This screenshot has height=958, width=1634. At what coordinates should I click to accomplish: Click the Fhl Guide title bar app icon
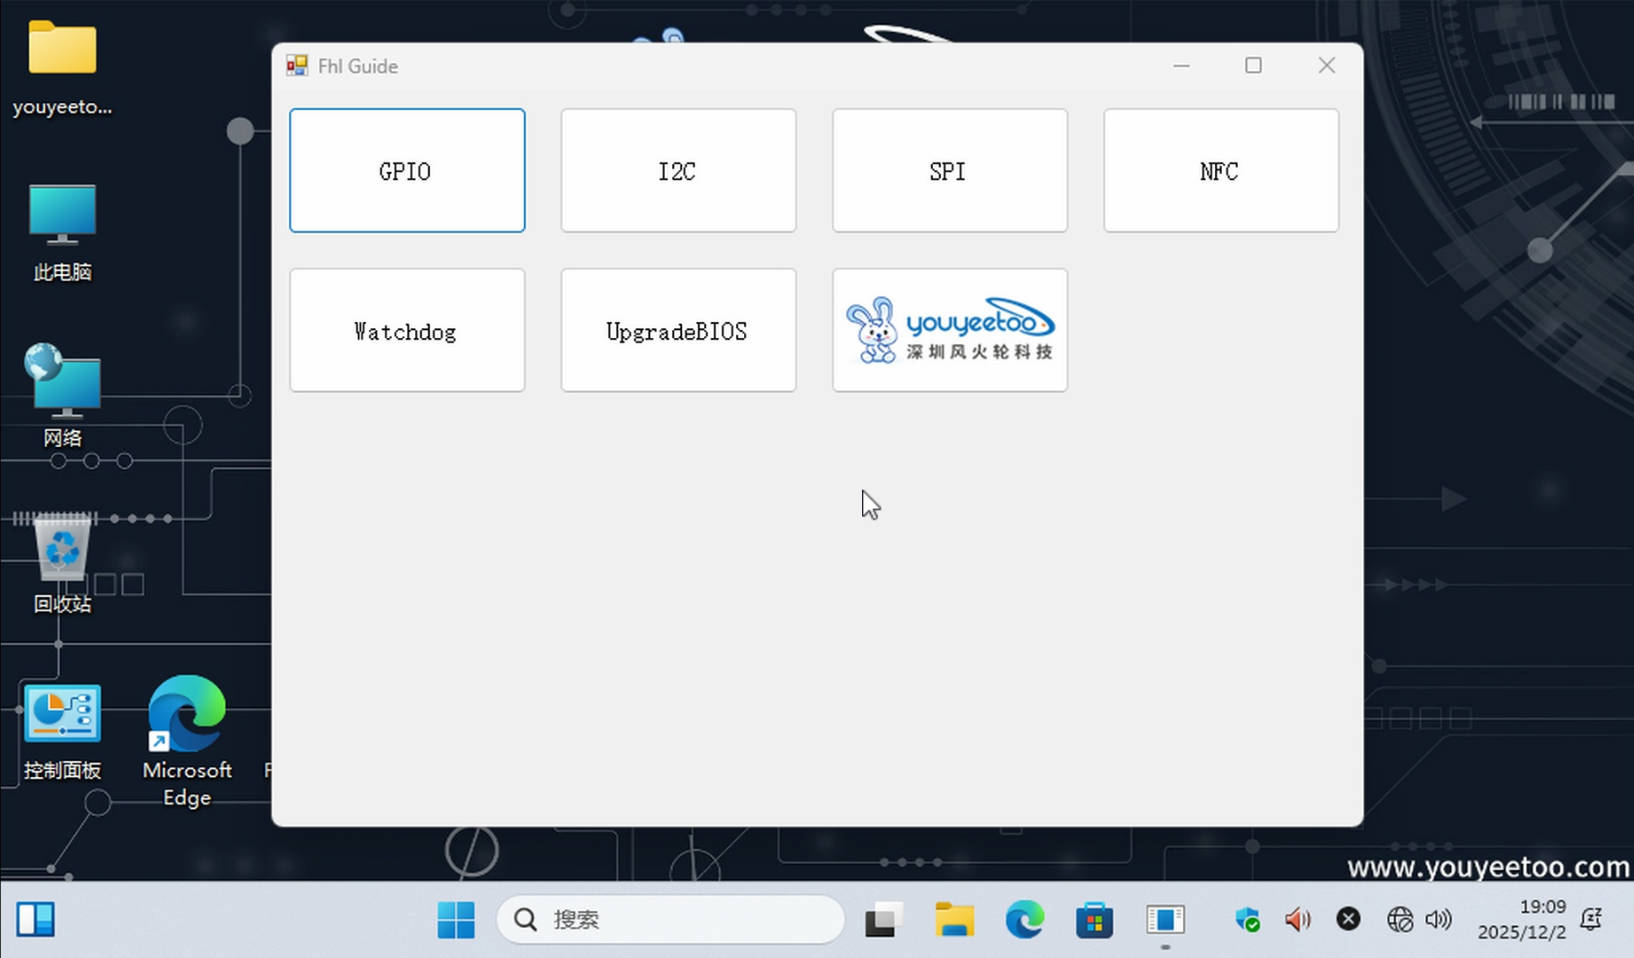pyautogui.click(x=297, y=66)
